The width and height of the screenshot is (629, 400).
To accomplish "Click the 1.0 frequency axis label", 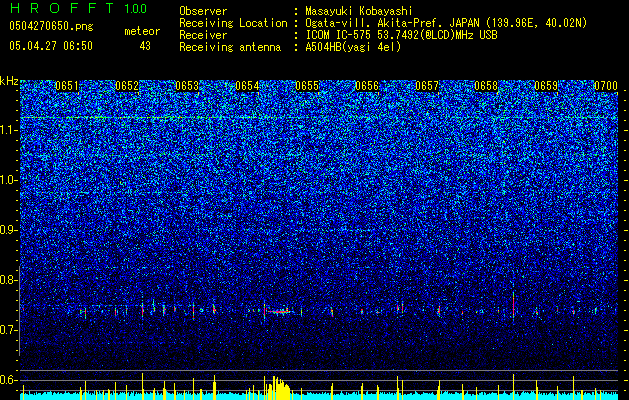I will click(x=8, y=180).
